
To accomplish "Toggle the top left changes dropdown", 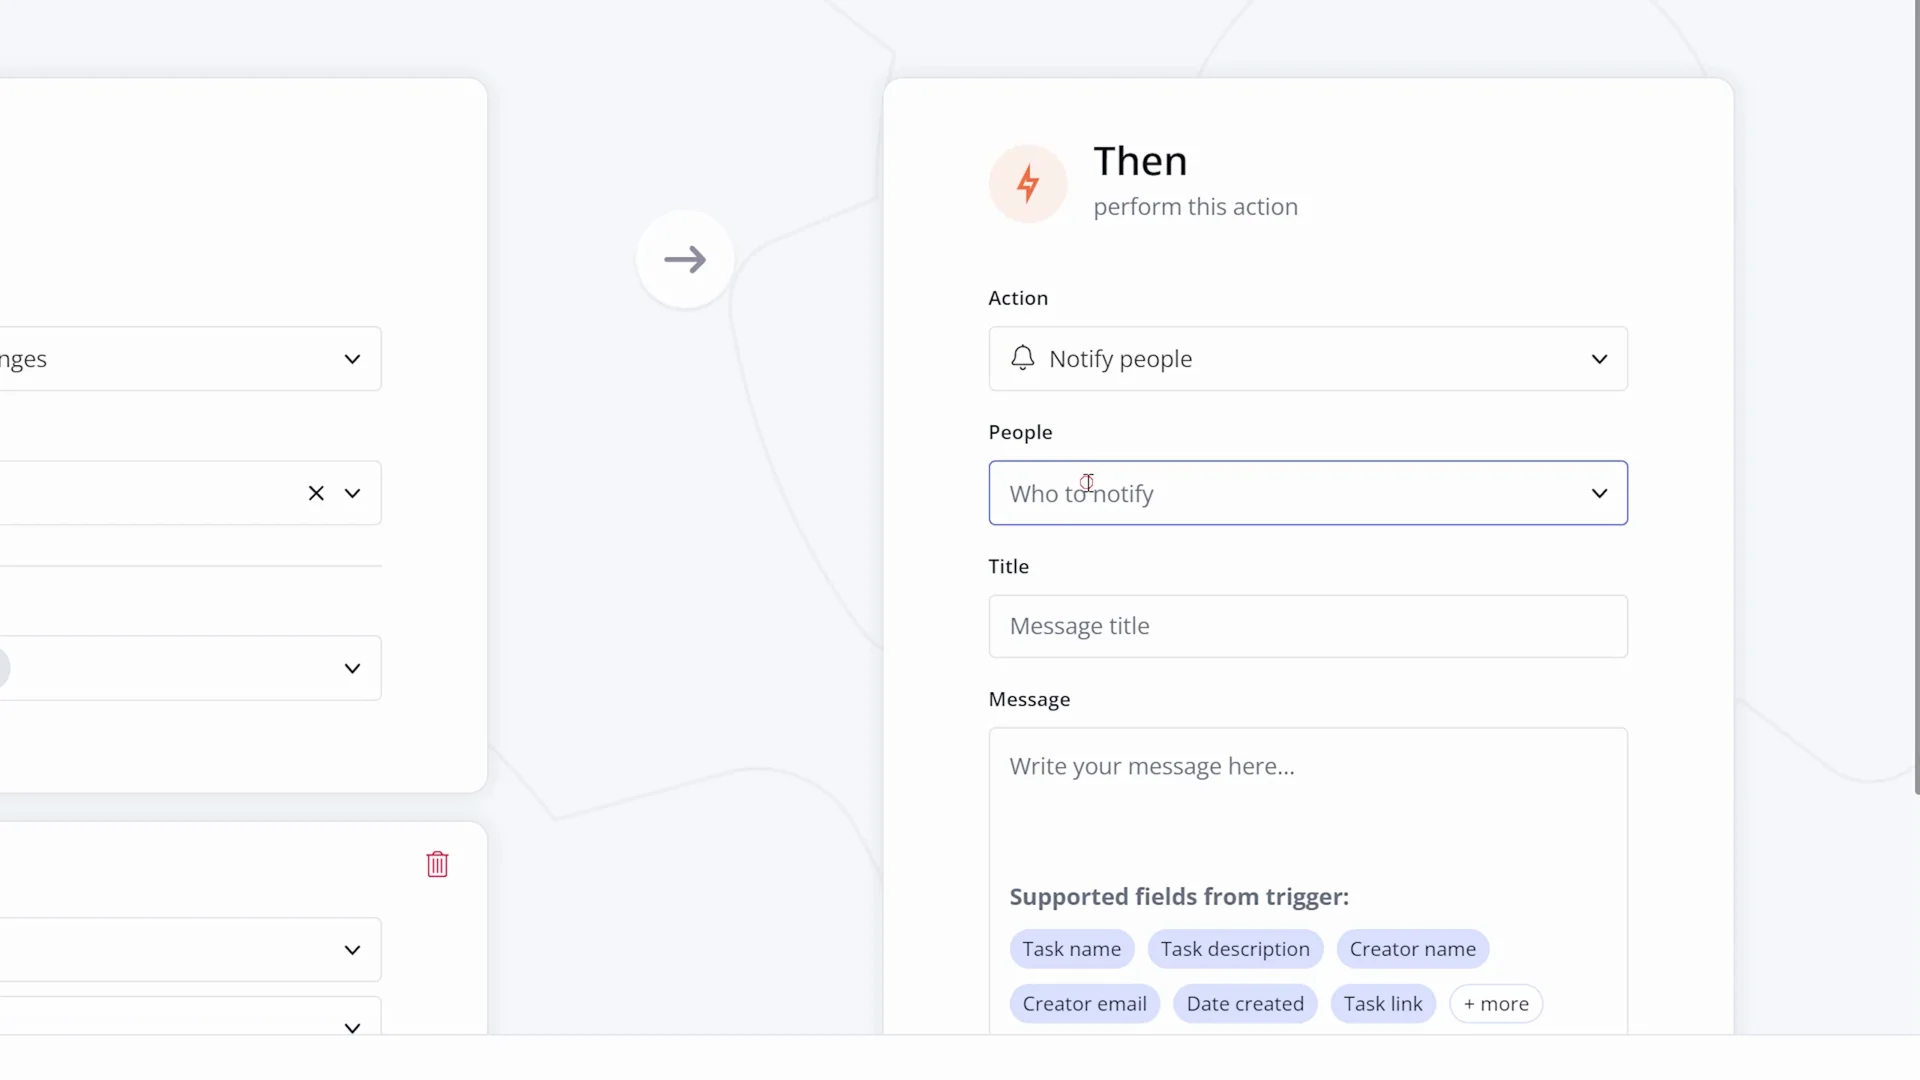I will click(351, 359).
